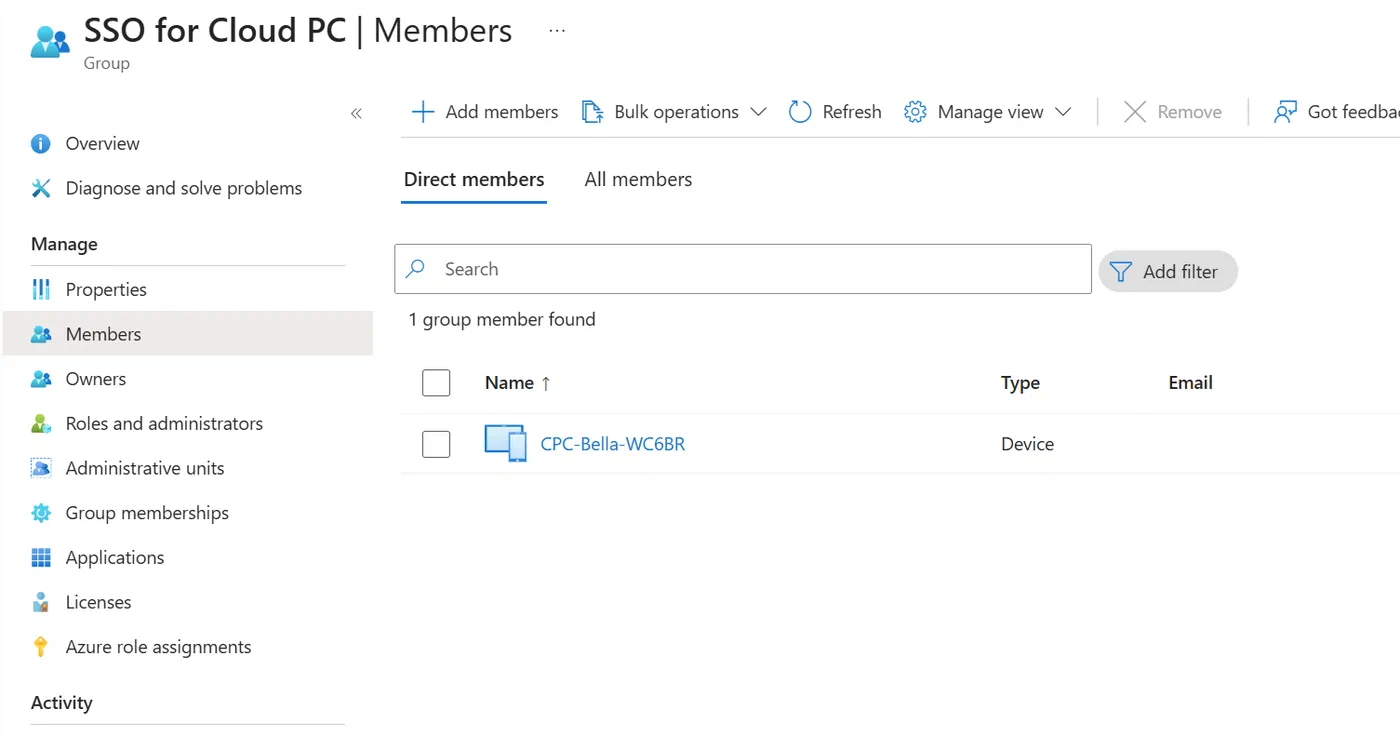Tick the checkbox for CPC-Bella-WC6BR
The height and width of the screenshot is (736, 1400).
pyautogui.click(x=436, y=444)
